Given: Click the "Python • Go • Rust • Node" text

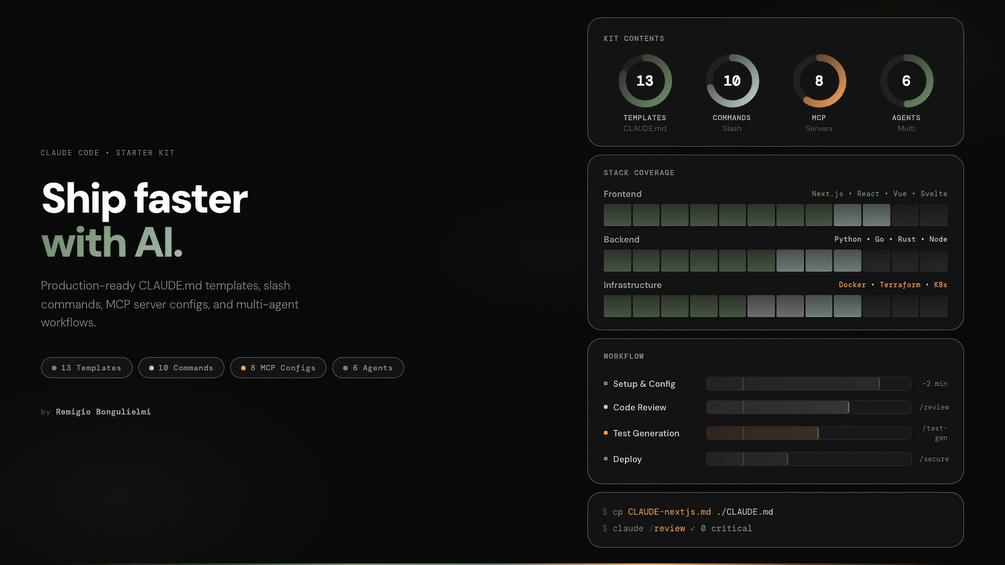Looking at the screenshot, I should (891, 239).
